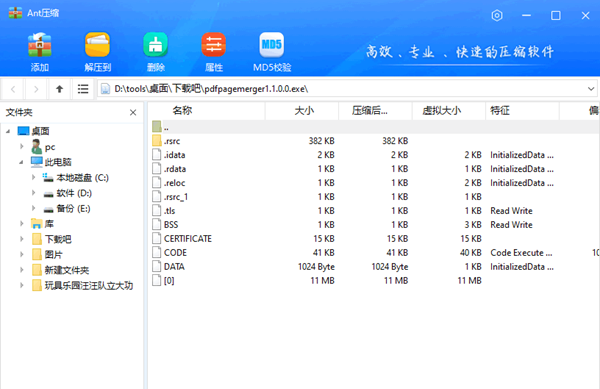Viewport: 600px width, 389px height.
Task: Expand the 软件 (D:) drive node
Action: click(33, 193)
